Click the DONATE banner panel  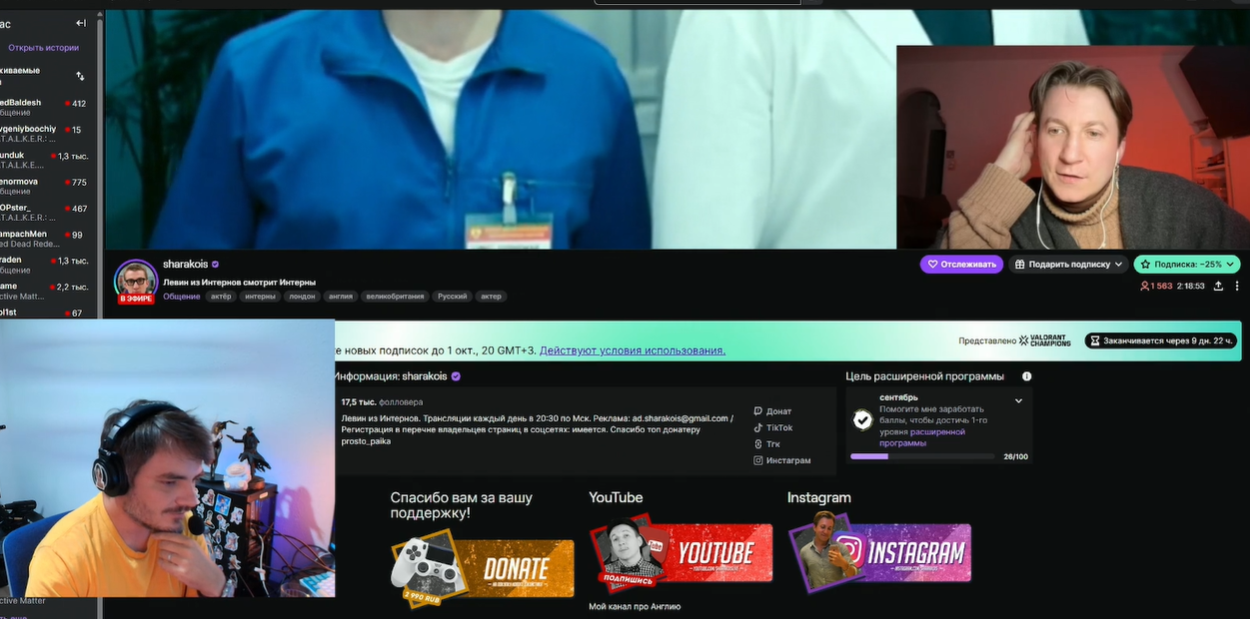coord(482,567)
